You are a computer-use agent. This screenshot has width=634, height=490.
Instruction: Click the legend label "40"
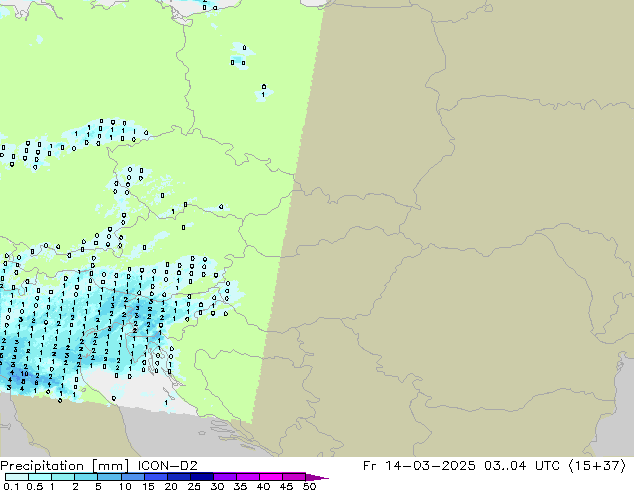pyautogui.click(x=263, y=486)
